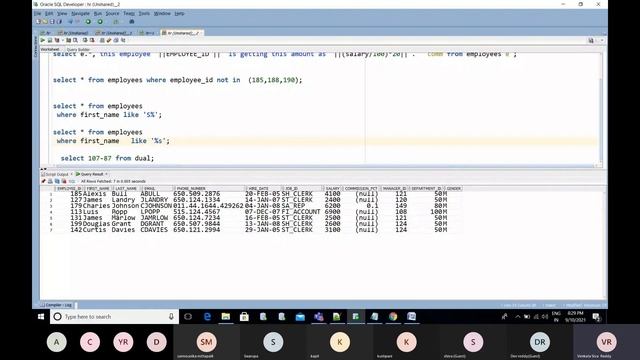Viewport: 640px width, 360px height.
Task: Click the PHONE_NUMBER column header
Action: (x=209, y=189)
